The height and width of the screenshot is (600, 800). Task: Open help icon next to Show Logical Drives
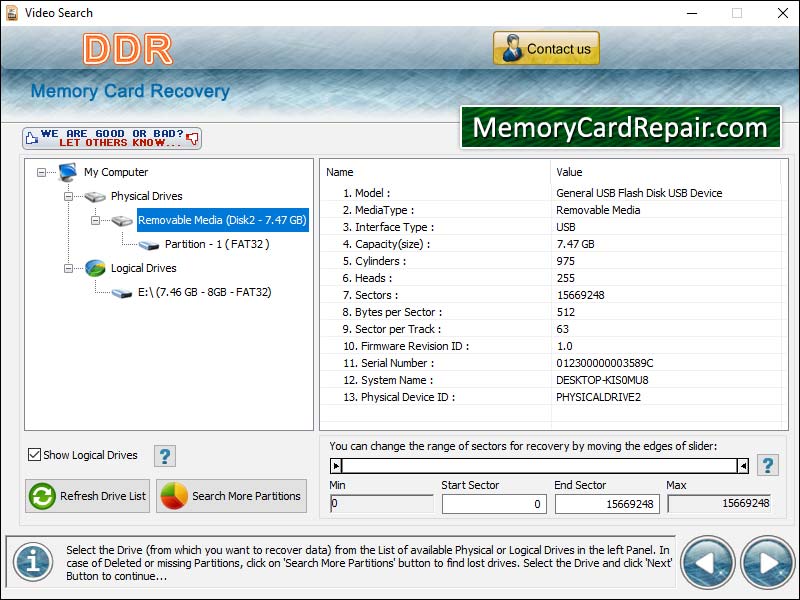(165, 456)
